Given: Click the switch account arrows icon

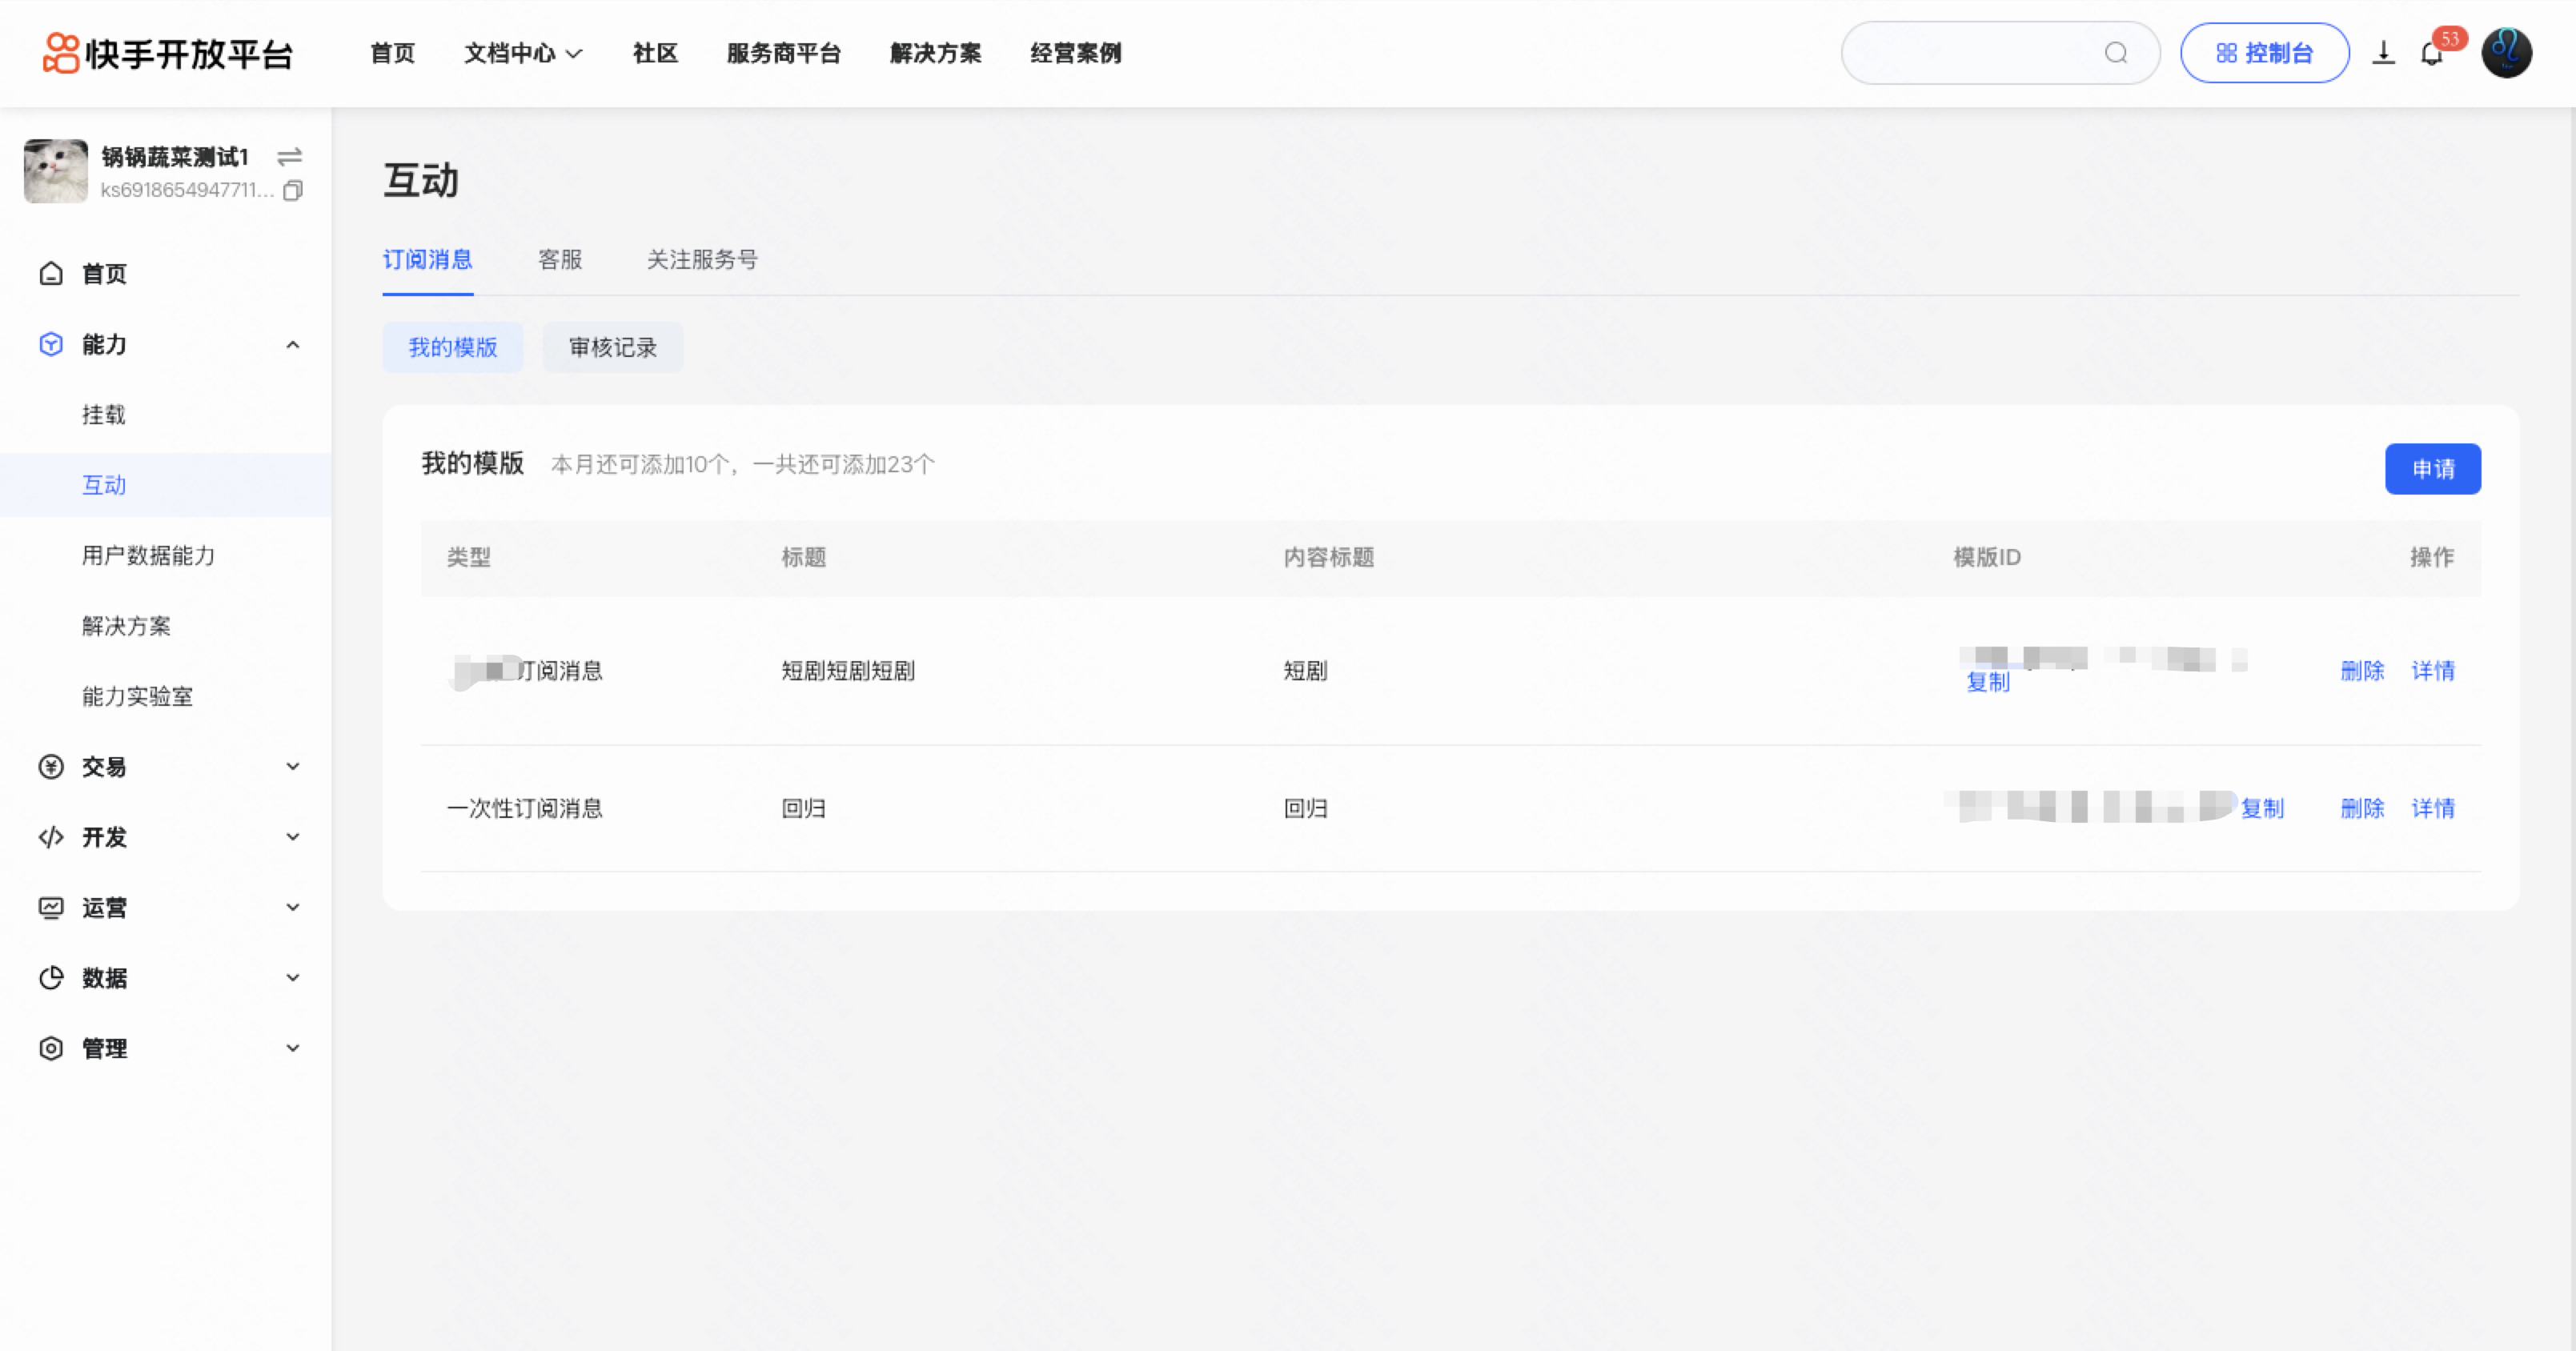Looking at the screenshot, I should pos(290,157).
